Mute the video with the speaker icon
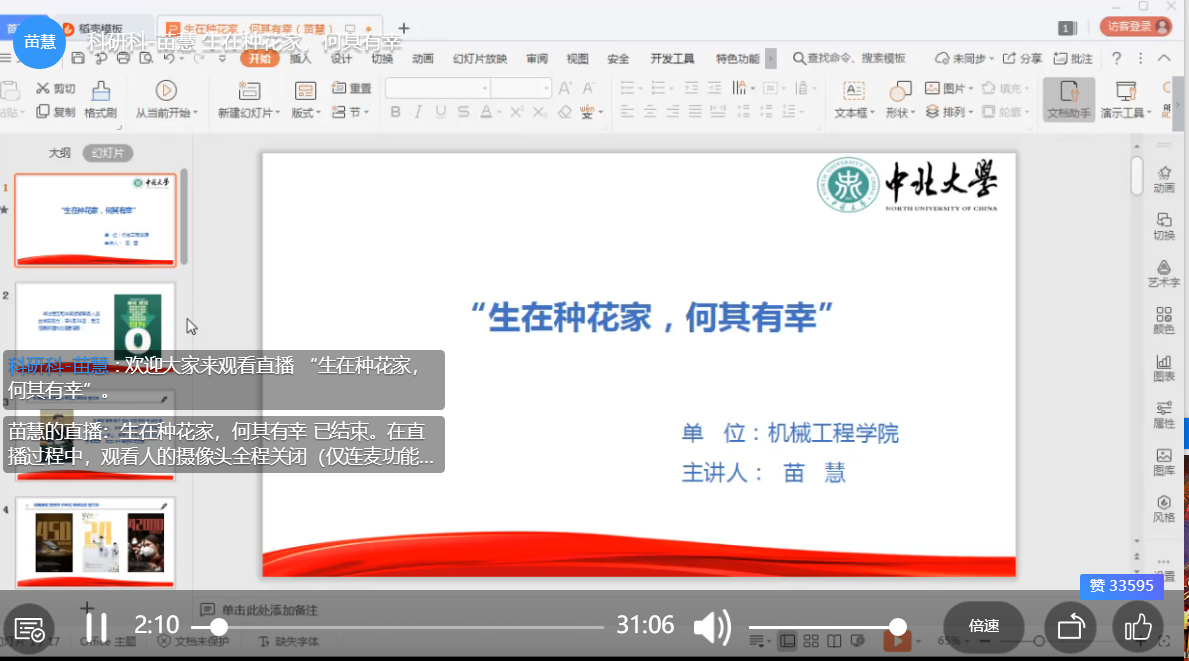The height and width of the screenshot is (661, 1189). (x=711, y=627)
